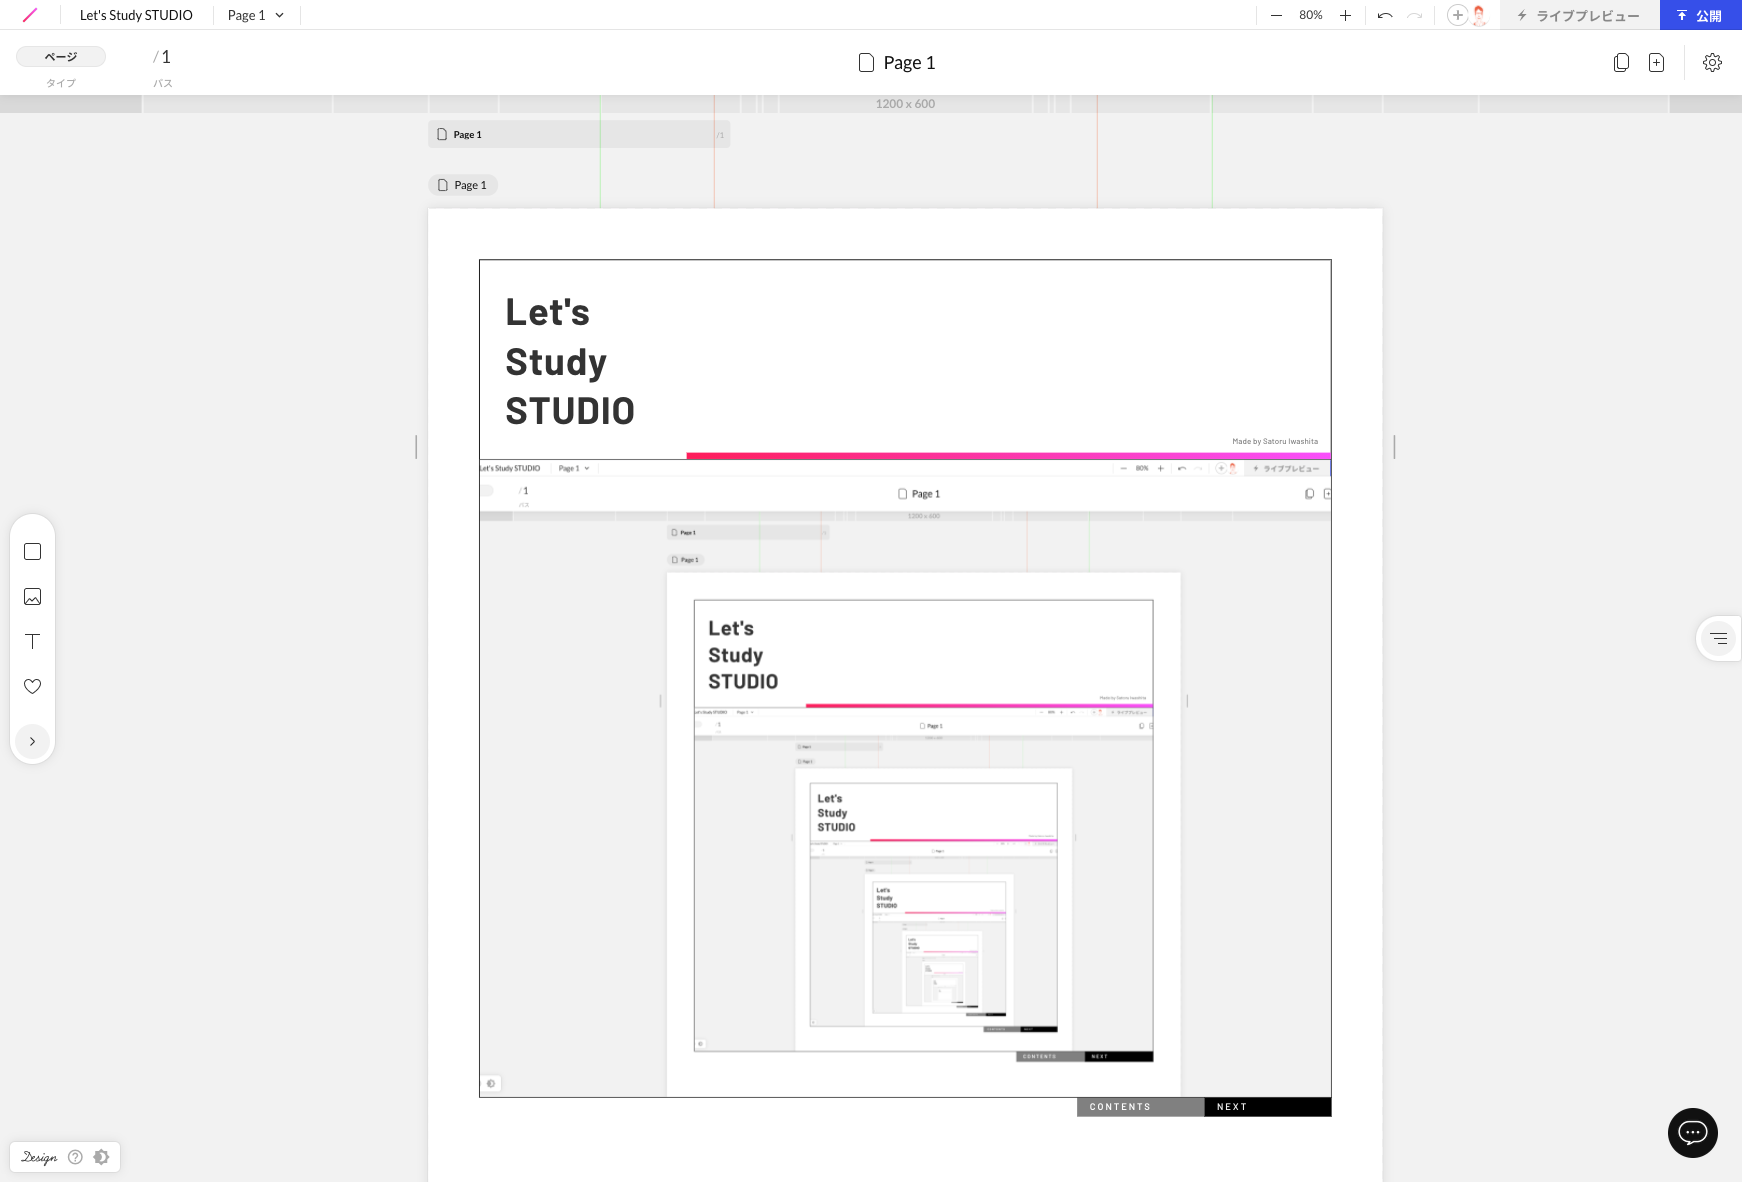Select the Image tool in left toolbar

click(32, 597)
